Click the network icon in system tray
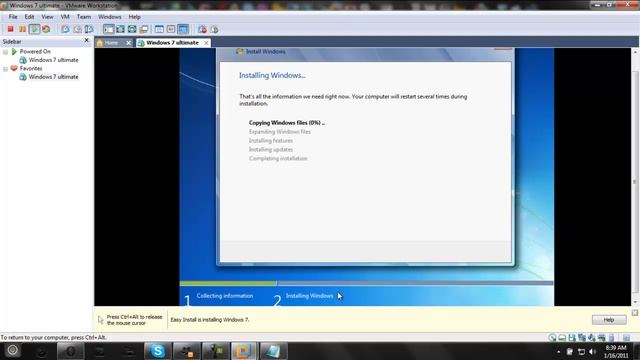This screenshot has height=360, width=640. tap(581, 351)
